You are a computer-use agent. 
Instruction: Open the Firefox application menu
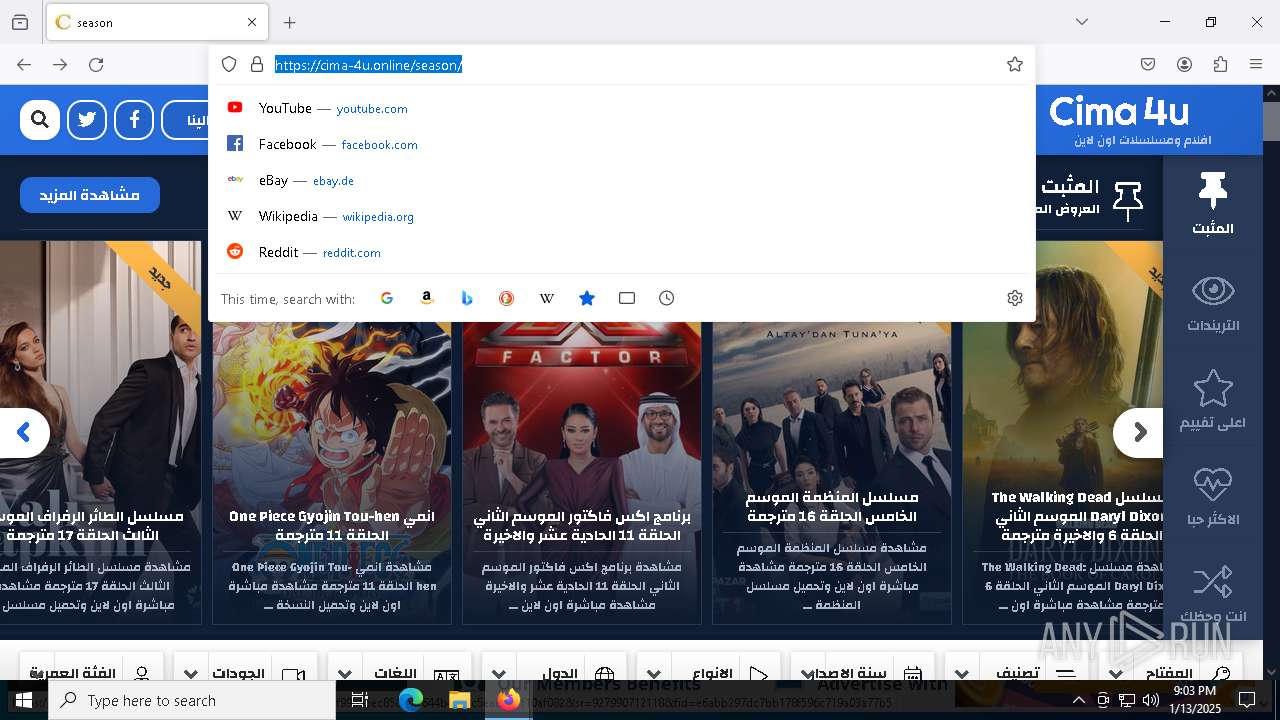[x=1256, y=65]
